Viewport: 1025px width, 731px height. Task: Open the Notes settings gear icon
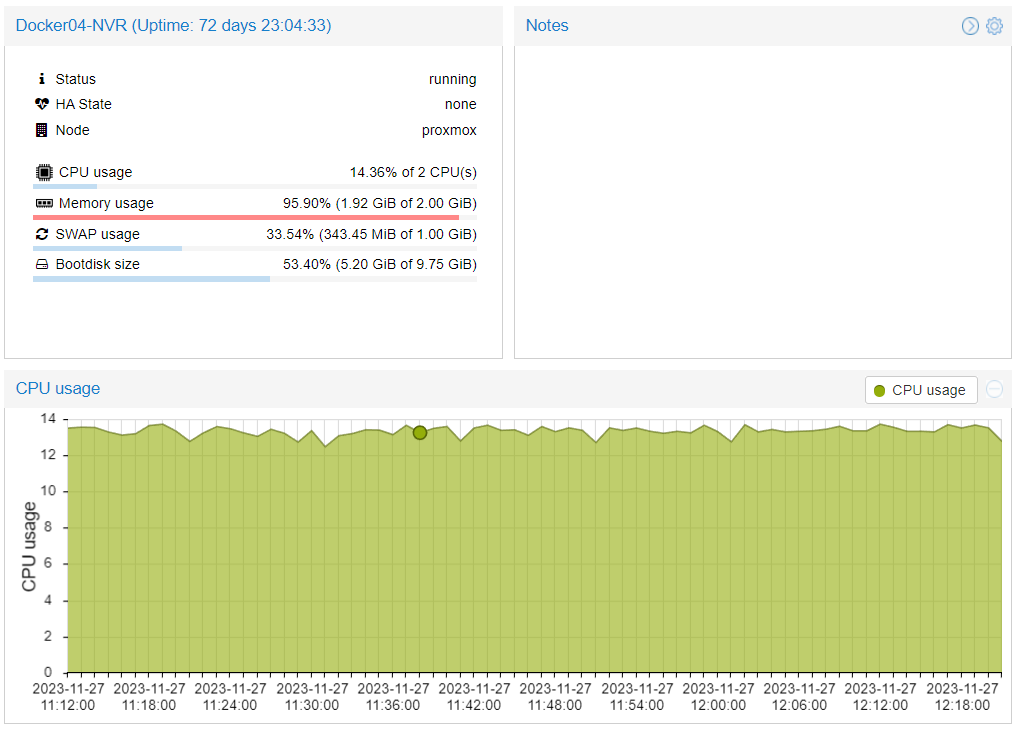(x=994, y=26)
